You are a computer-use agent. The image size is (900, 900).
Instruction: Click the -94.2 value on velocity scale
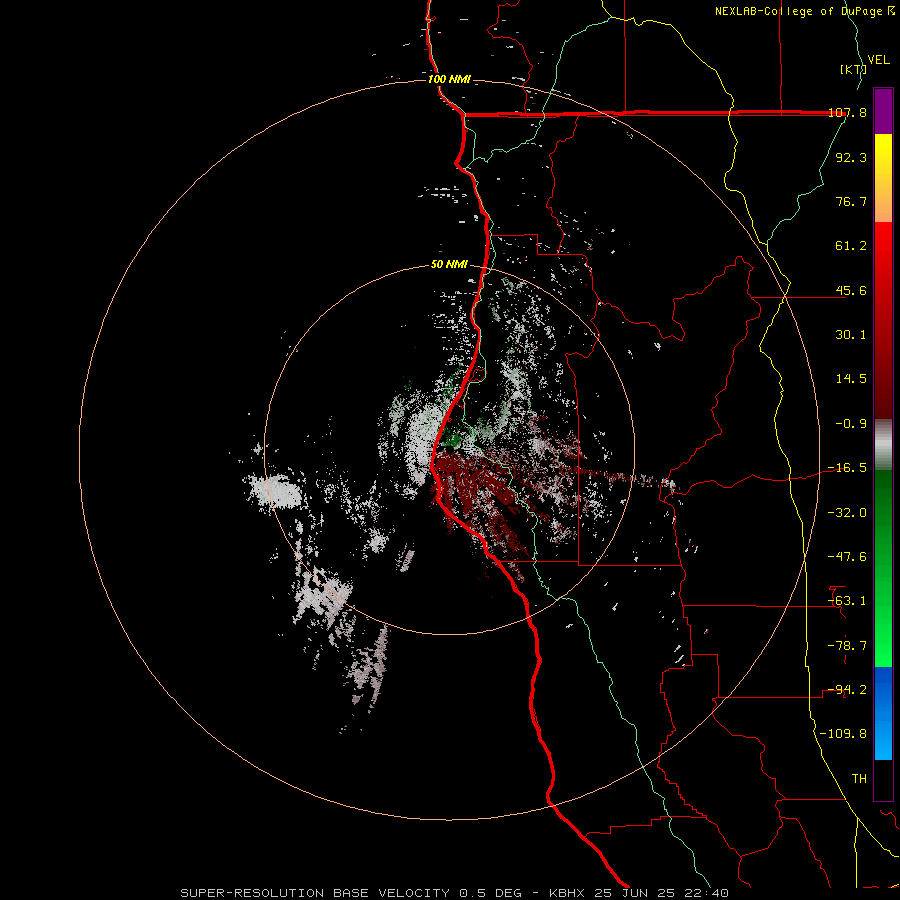pyautogui.click(x=847, y=690)
